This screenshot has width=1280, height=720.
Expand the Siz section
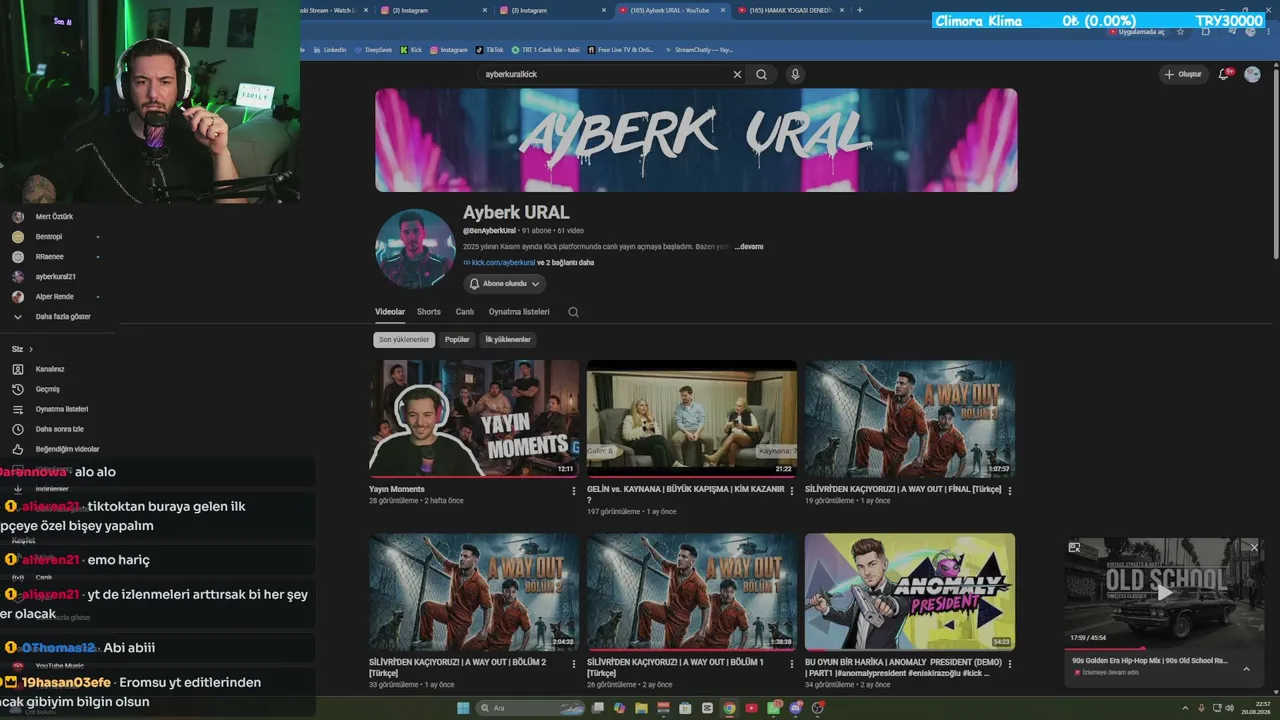coord(22,349)
